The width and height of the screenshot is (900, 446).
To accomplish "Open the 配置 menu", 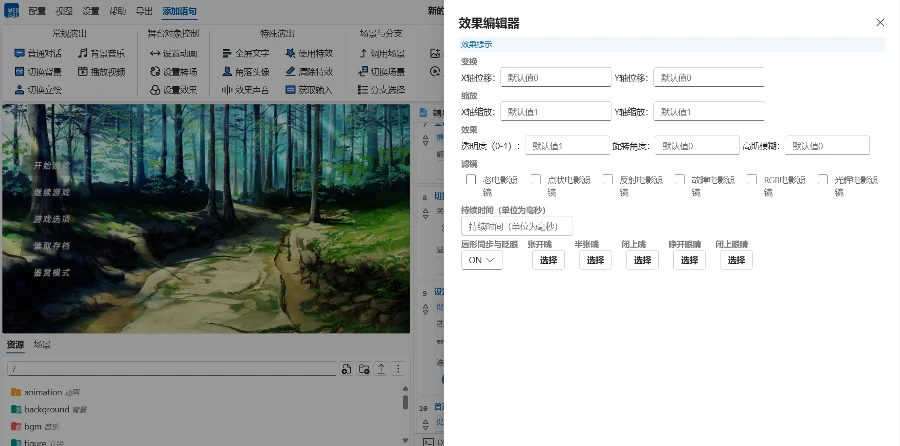I will 37,11.
